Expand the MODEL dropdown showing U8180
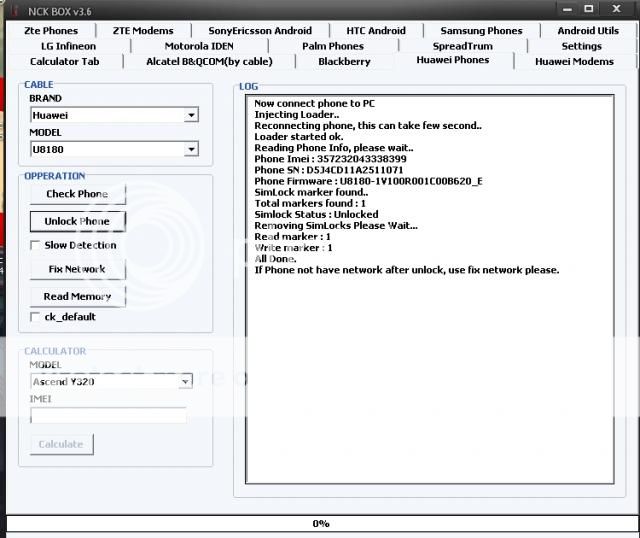This screenshot has width=640, height=538. tap(191, 149)
